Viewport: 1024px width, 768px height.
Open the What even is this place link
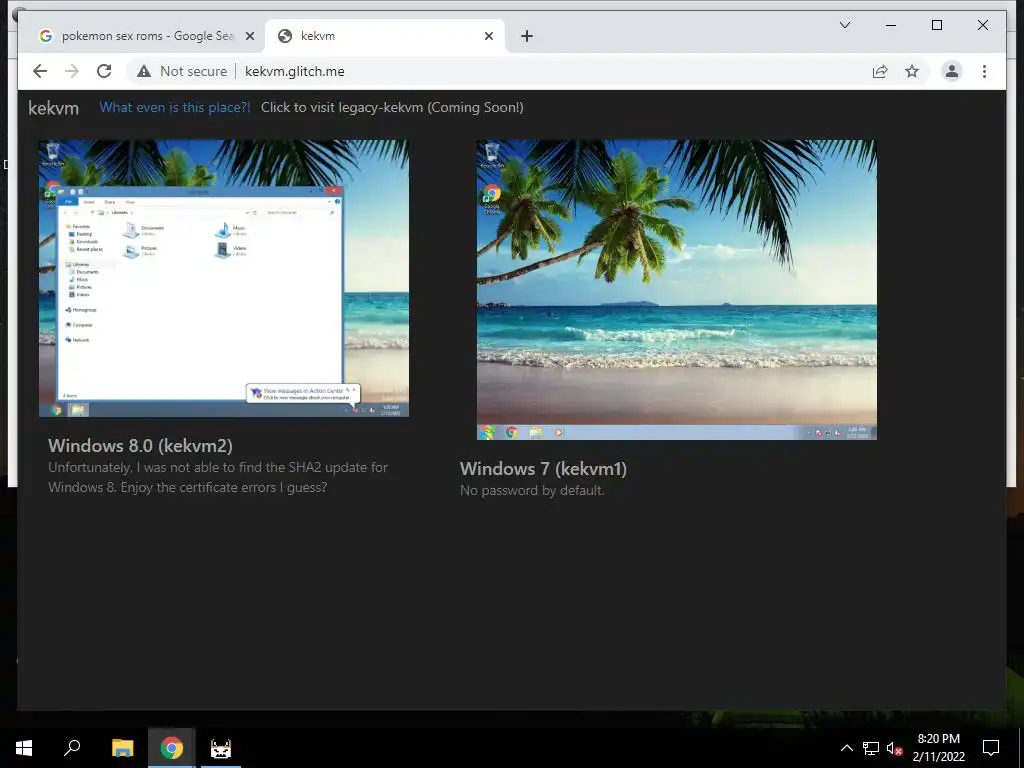174,107
